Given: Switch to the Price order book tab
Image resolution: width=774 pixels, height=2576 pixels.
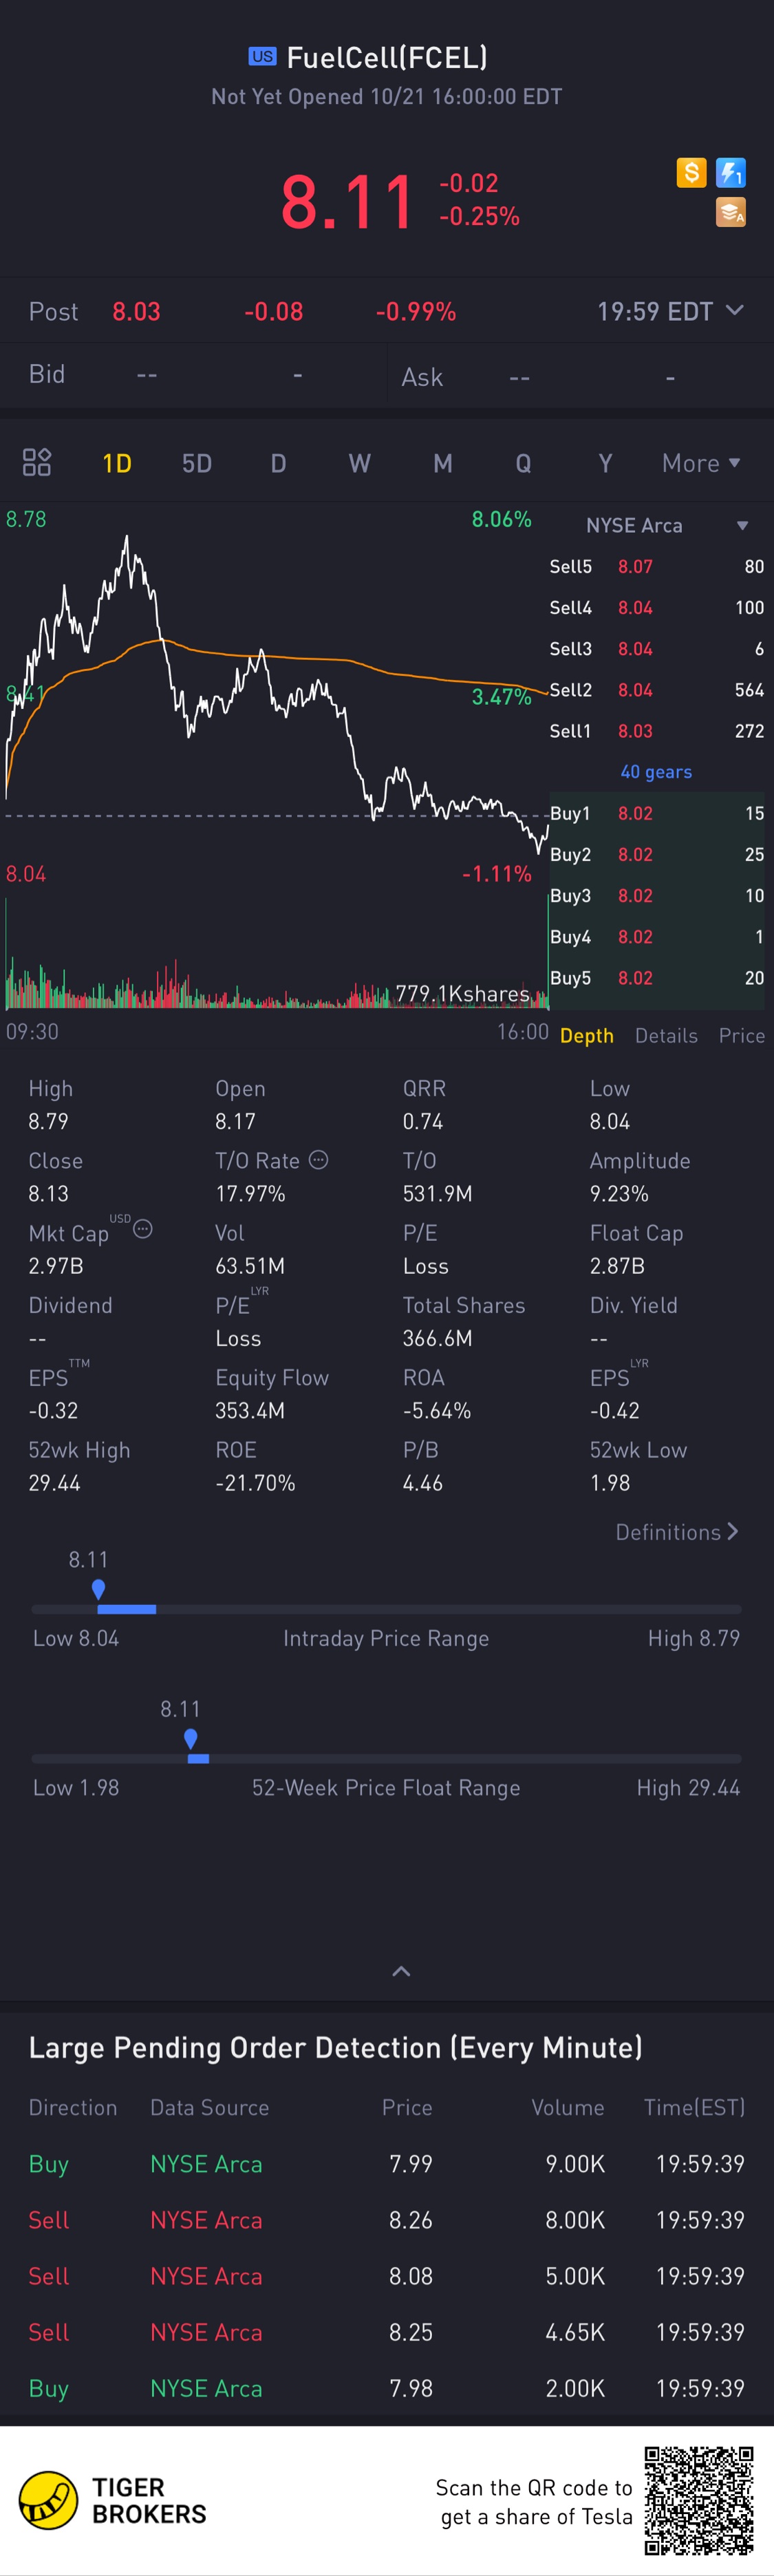Looking at the screenshot, I should (741, 1035).
